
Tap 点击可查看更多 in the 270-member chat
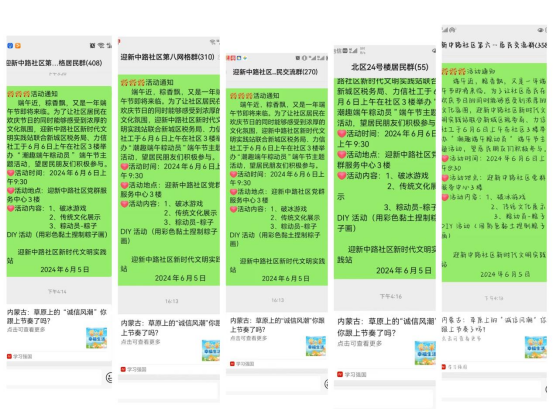point(249,338)
